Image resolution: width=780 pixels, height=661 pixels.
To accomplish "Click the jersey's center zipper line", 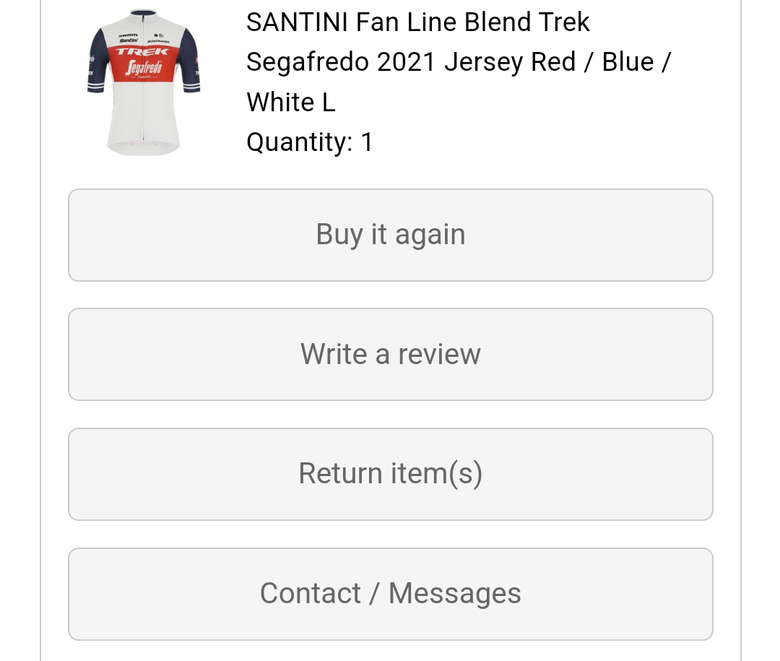I will tap(144, 80).
